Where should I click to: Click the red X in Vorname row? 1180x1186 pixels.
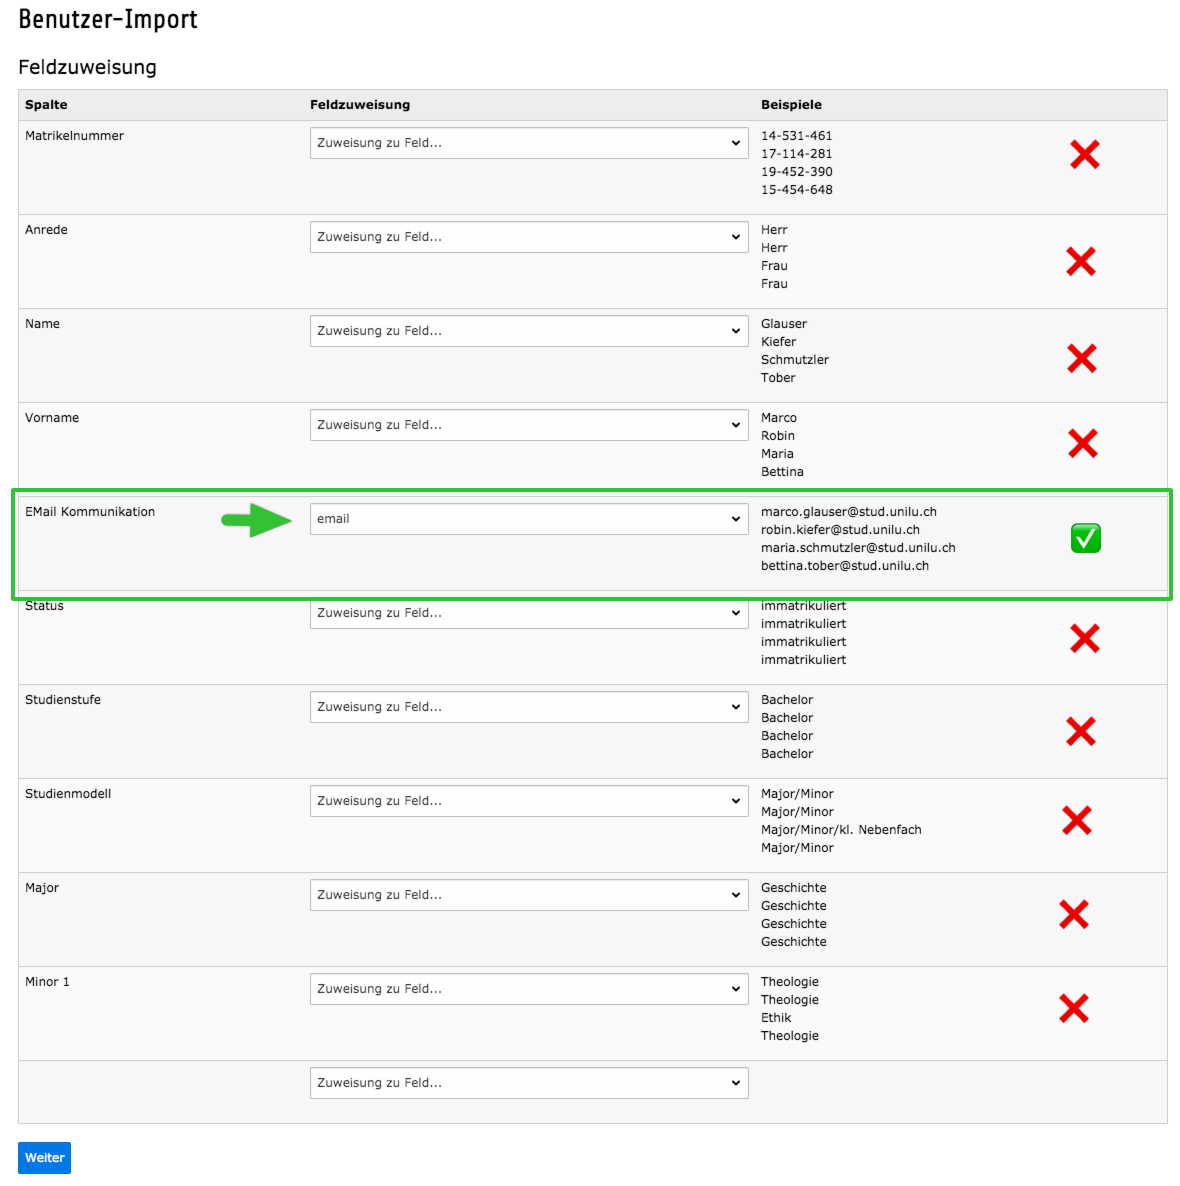pos(1082,443)
